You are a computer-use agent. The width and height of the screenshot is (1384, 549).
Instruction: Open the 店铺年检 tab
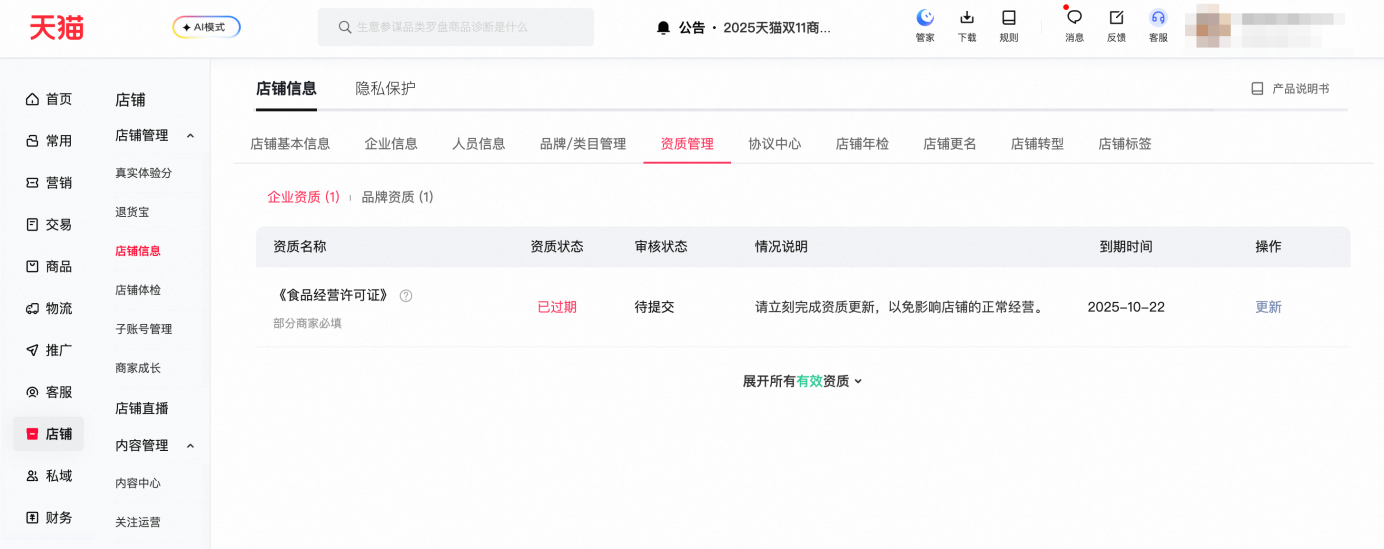coord(862,144)
